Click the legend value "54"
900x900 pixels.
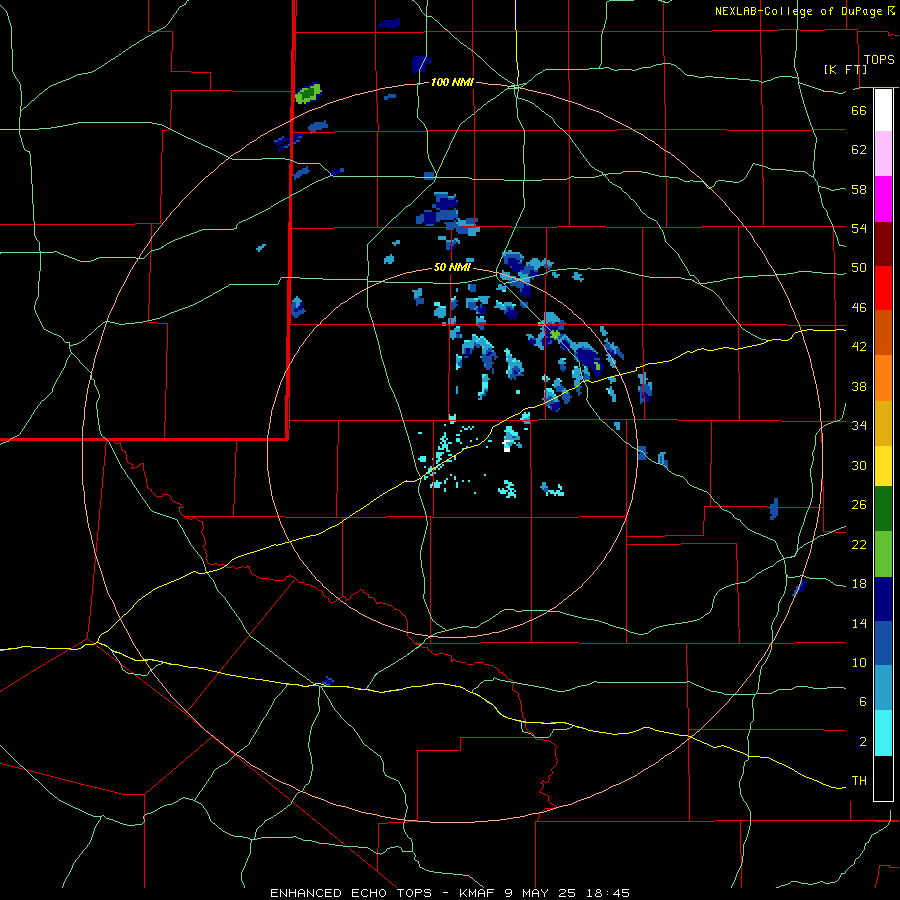pos(859,228)
